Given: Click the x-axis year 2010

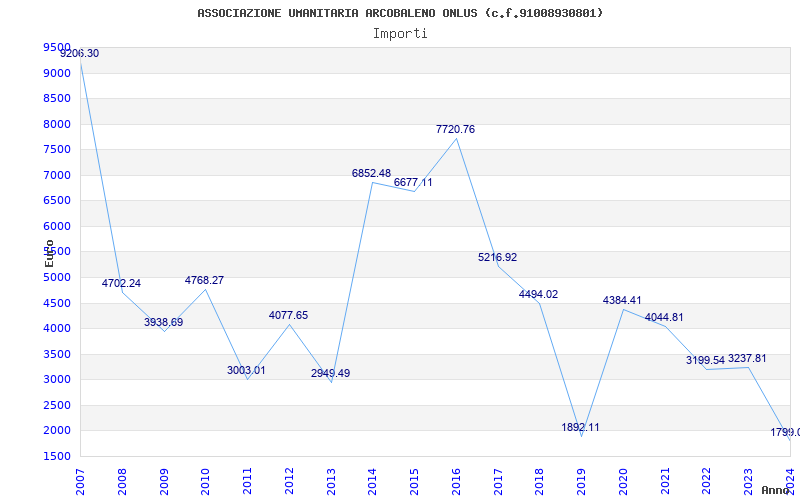Looking at the screenshot, I should pyautogui.click(x=205, y=482).
